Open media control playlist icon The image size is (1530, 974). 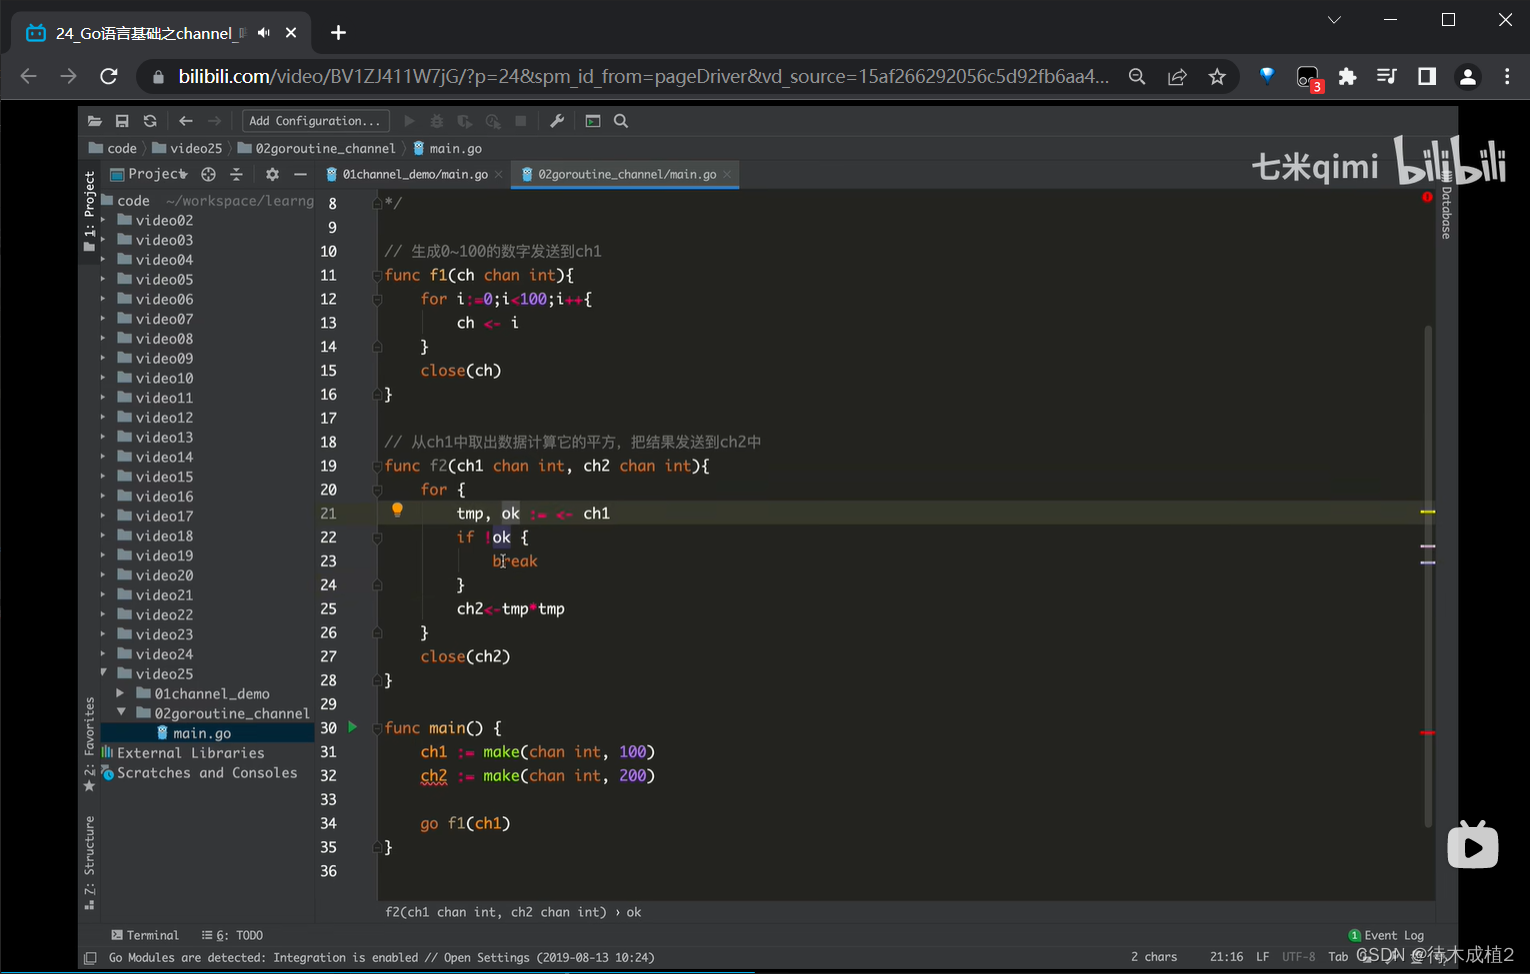click(1387, 76)
